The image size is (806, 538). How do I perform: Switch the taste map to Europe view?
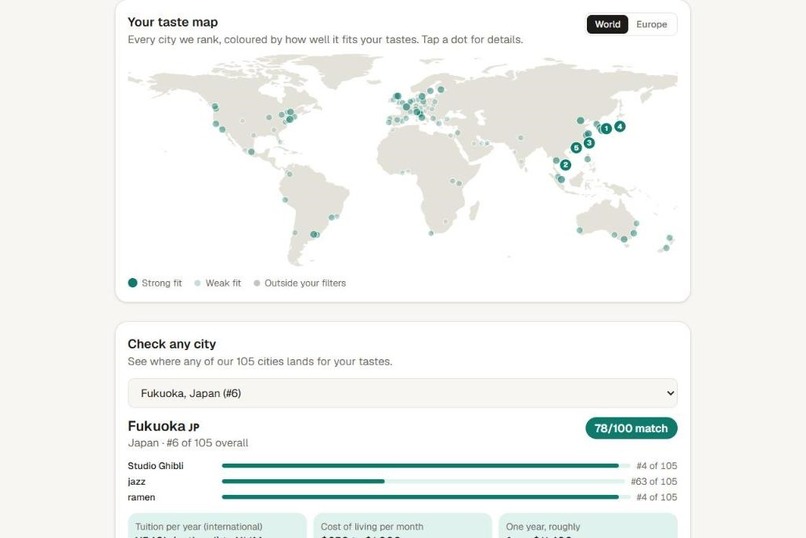[651, 24]
